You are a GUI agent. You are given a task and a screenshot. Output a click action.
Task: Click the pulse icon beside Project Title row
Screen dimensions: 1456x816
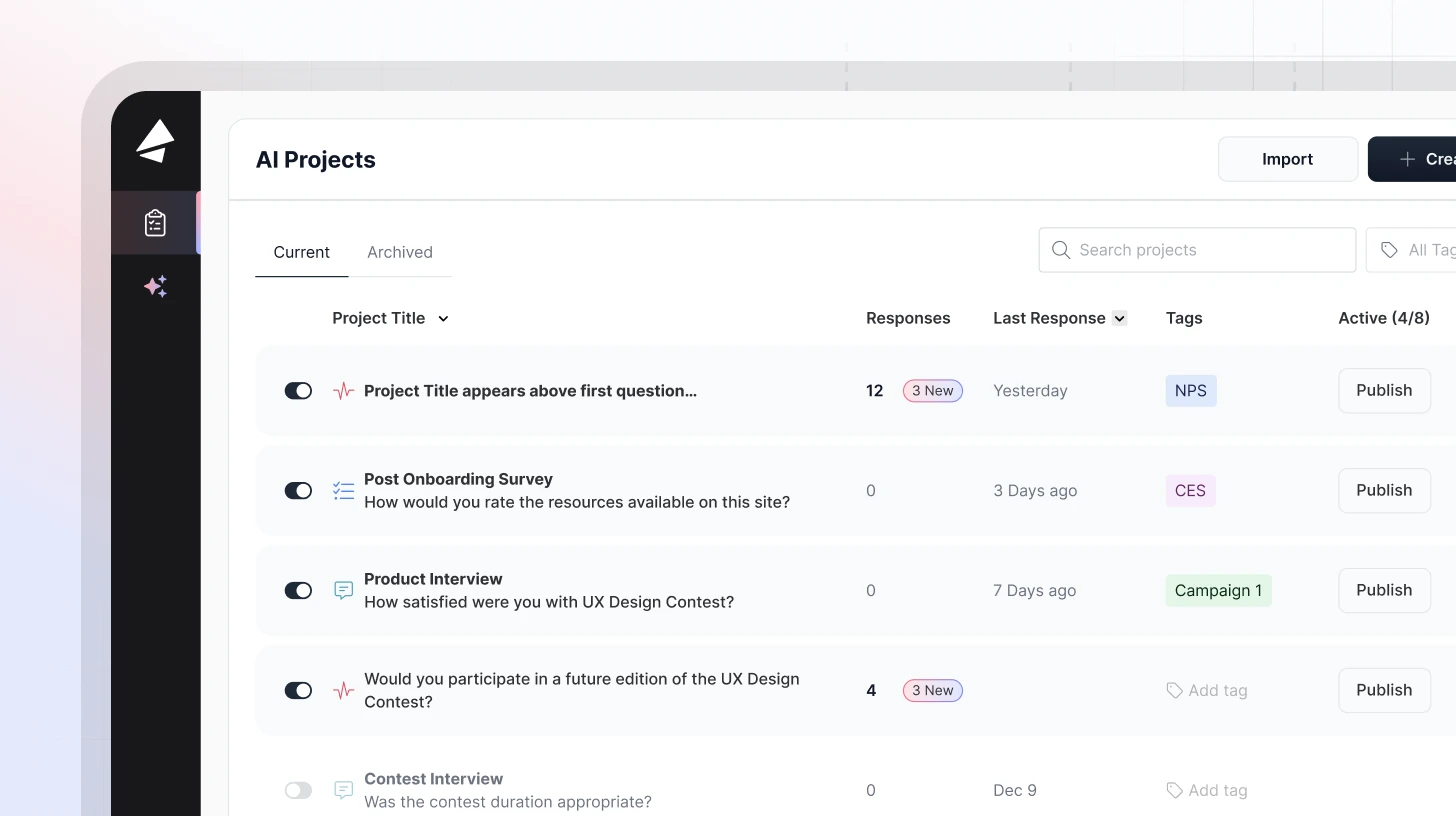click(343, 391)
